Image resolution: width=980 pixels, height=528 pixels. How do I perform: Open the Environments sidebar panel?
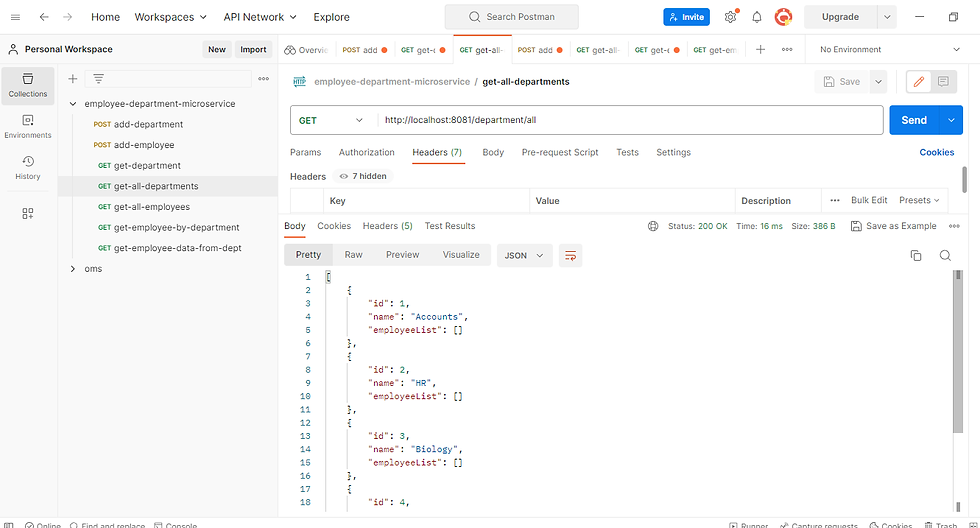click(x=28, y=126)
